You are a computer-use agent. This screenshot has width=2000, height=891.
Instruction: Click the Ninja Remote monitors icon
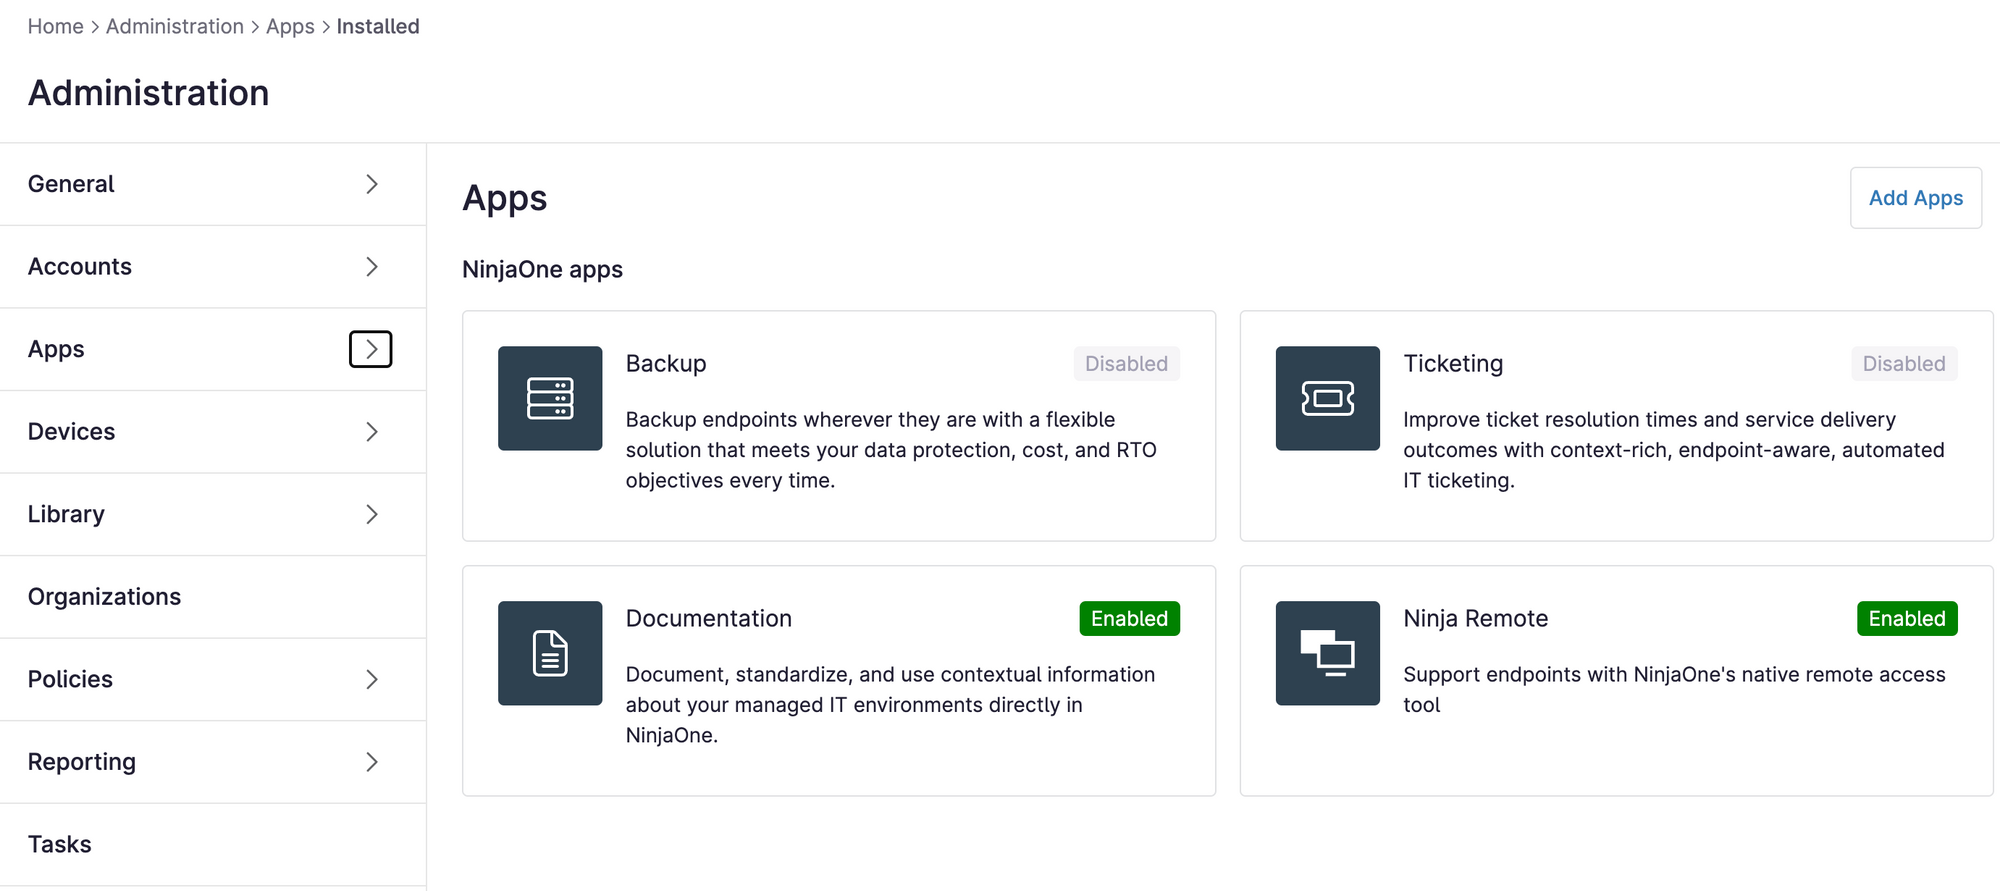1328,653
